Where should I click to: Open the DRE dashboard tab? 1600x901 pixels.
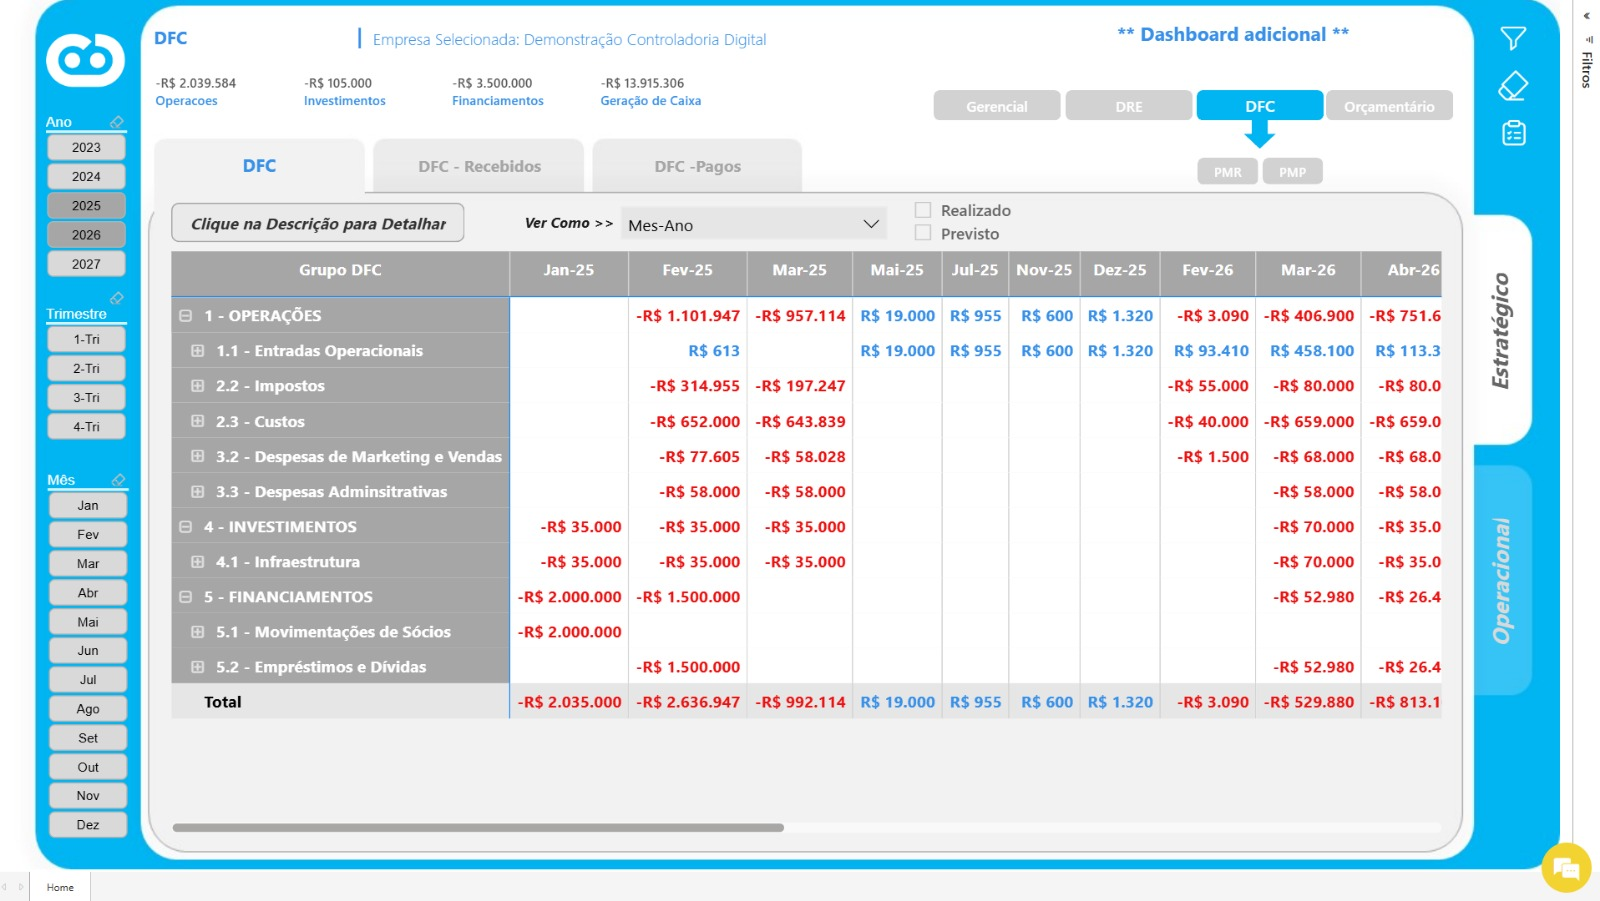[x=1129, y=106]
